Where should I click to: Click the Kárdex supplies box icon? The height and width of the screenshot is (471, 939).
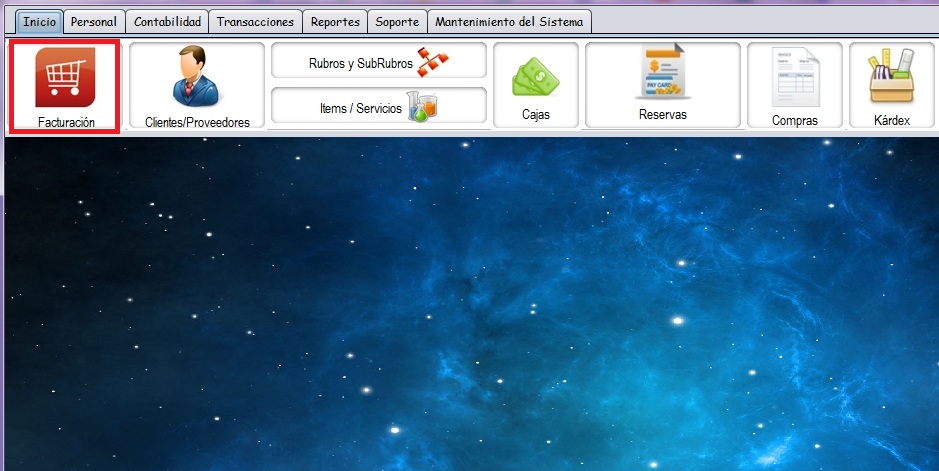(892, 76)
